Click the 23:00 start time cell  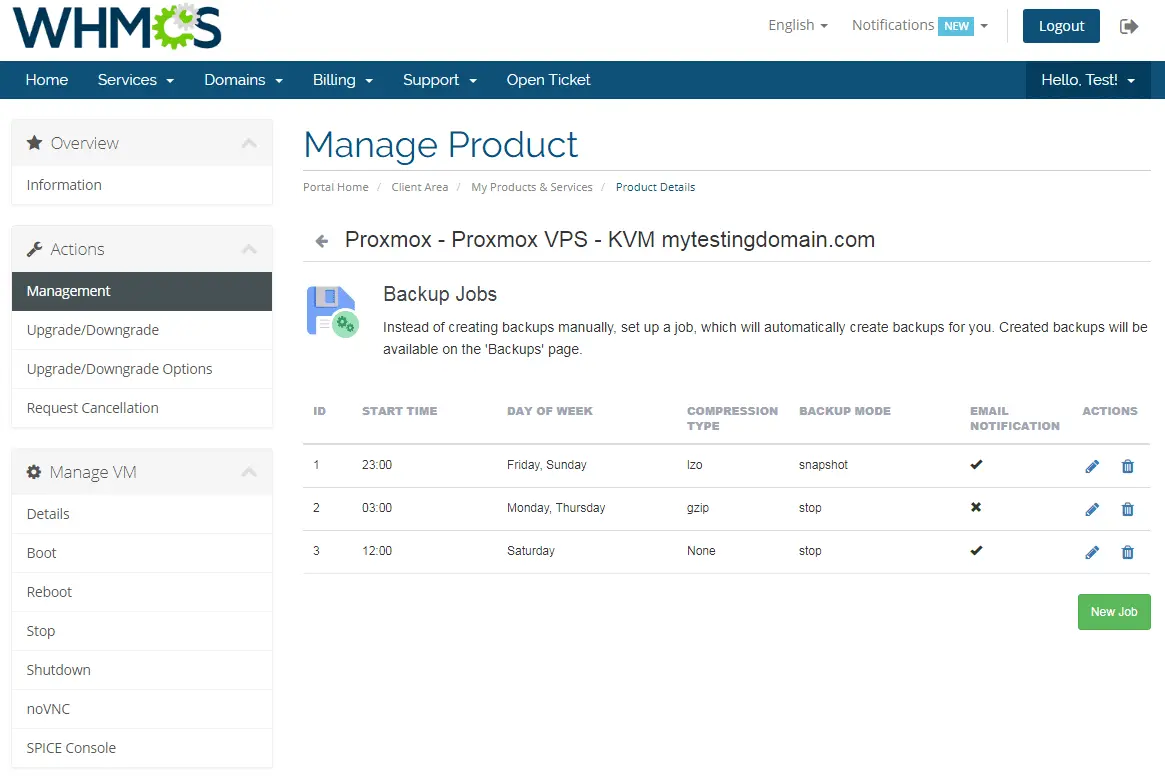click(x=377, y=465)
